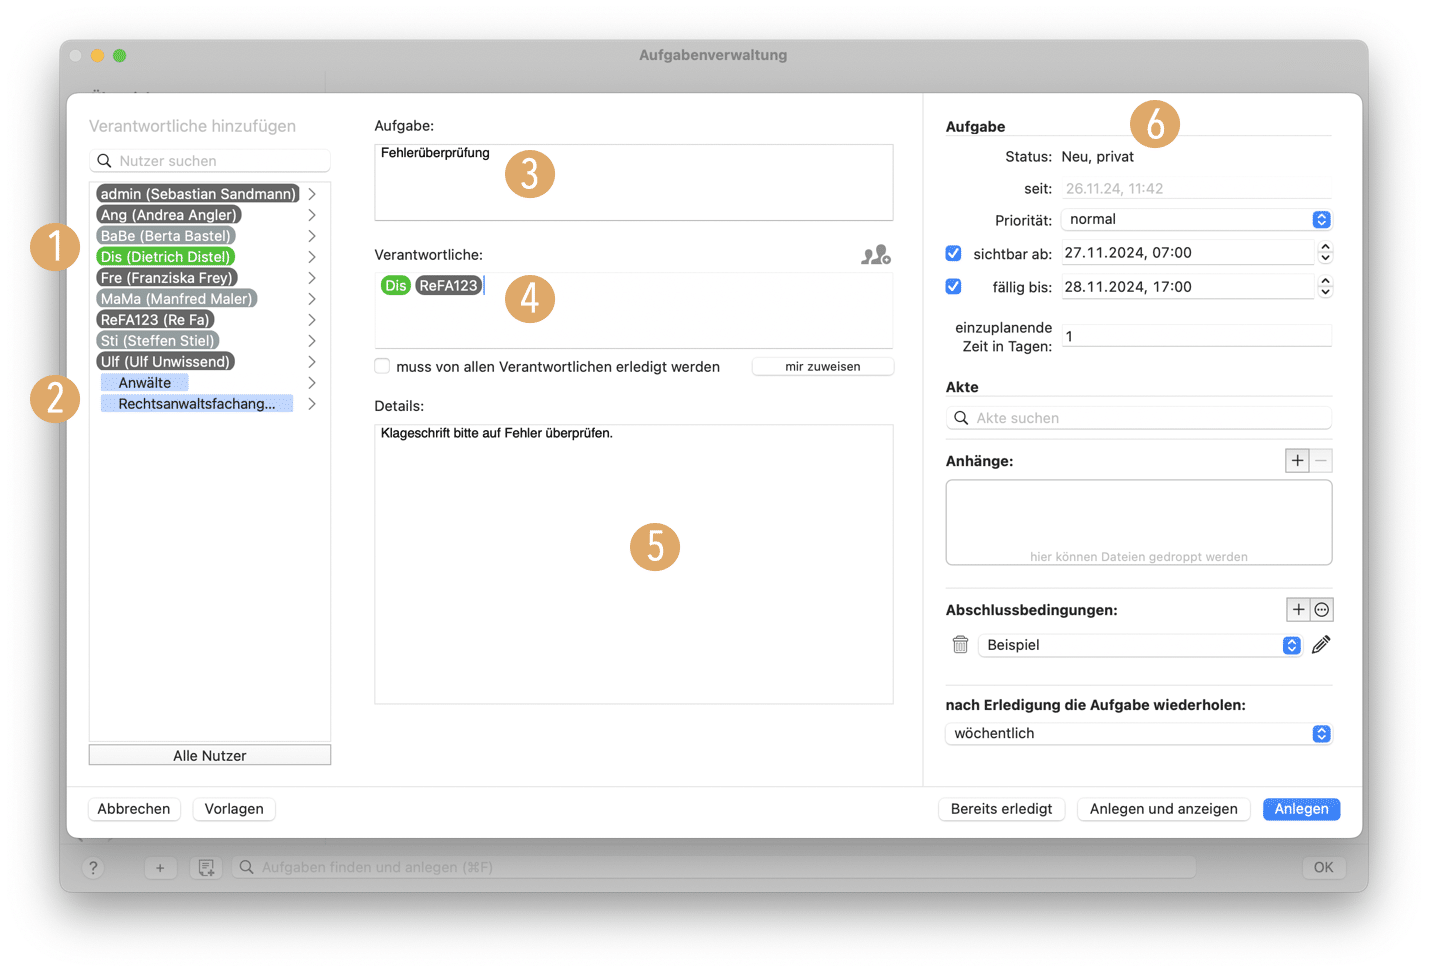The height and width of the screenshot is (972, 1430).
Task: Expand chevron for Dis (Dietrich Distel)
Action: point(312,257)
